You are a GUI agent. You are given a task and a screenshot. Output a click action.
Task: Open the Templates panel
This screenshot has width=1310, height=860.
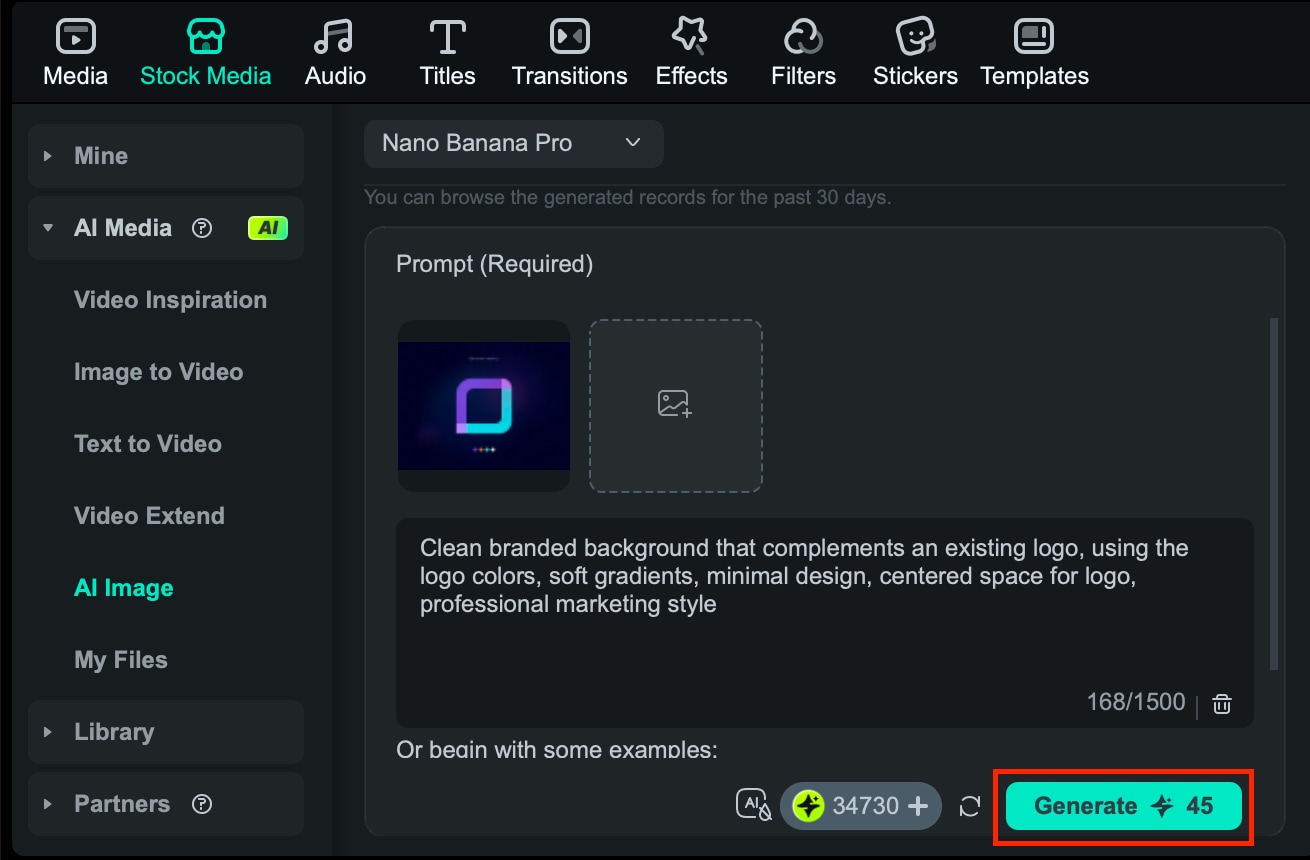[x=1034, y=50]
